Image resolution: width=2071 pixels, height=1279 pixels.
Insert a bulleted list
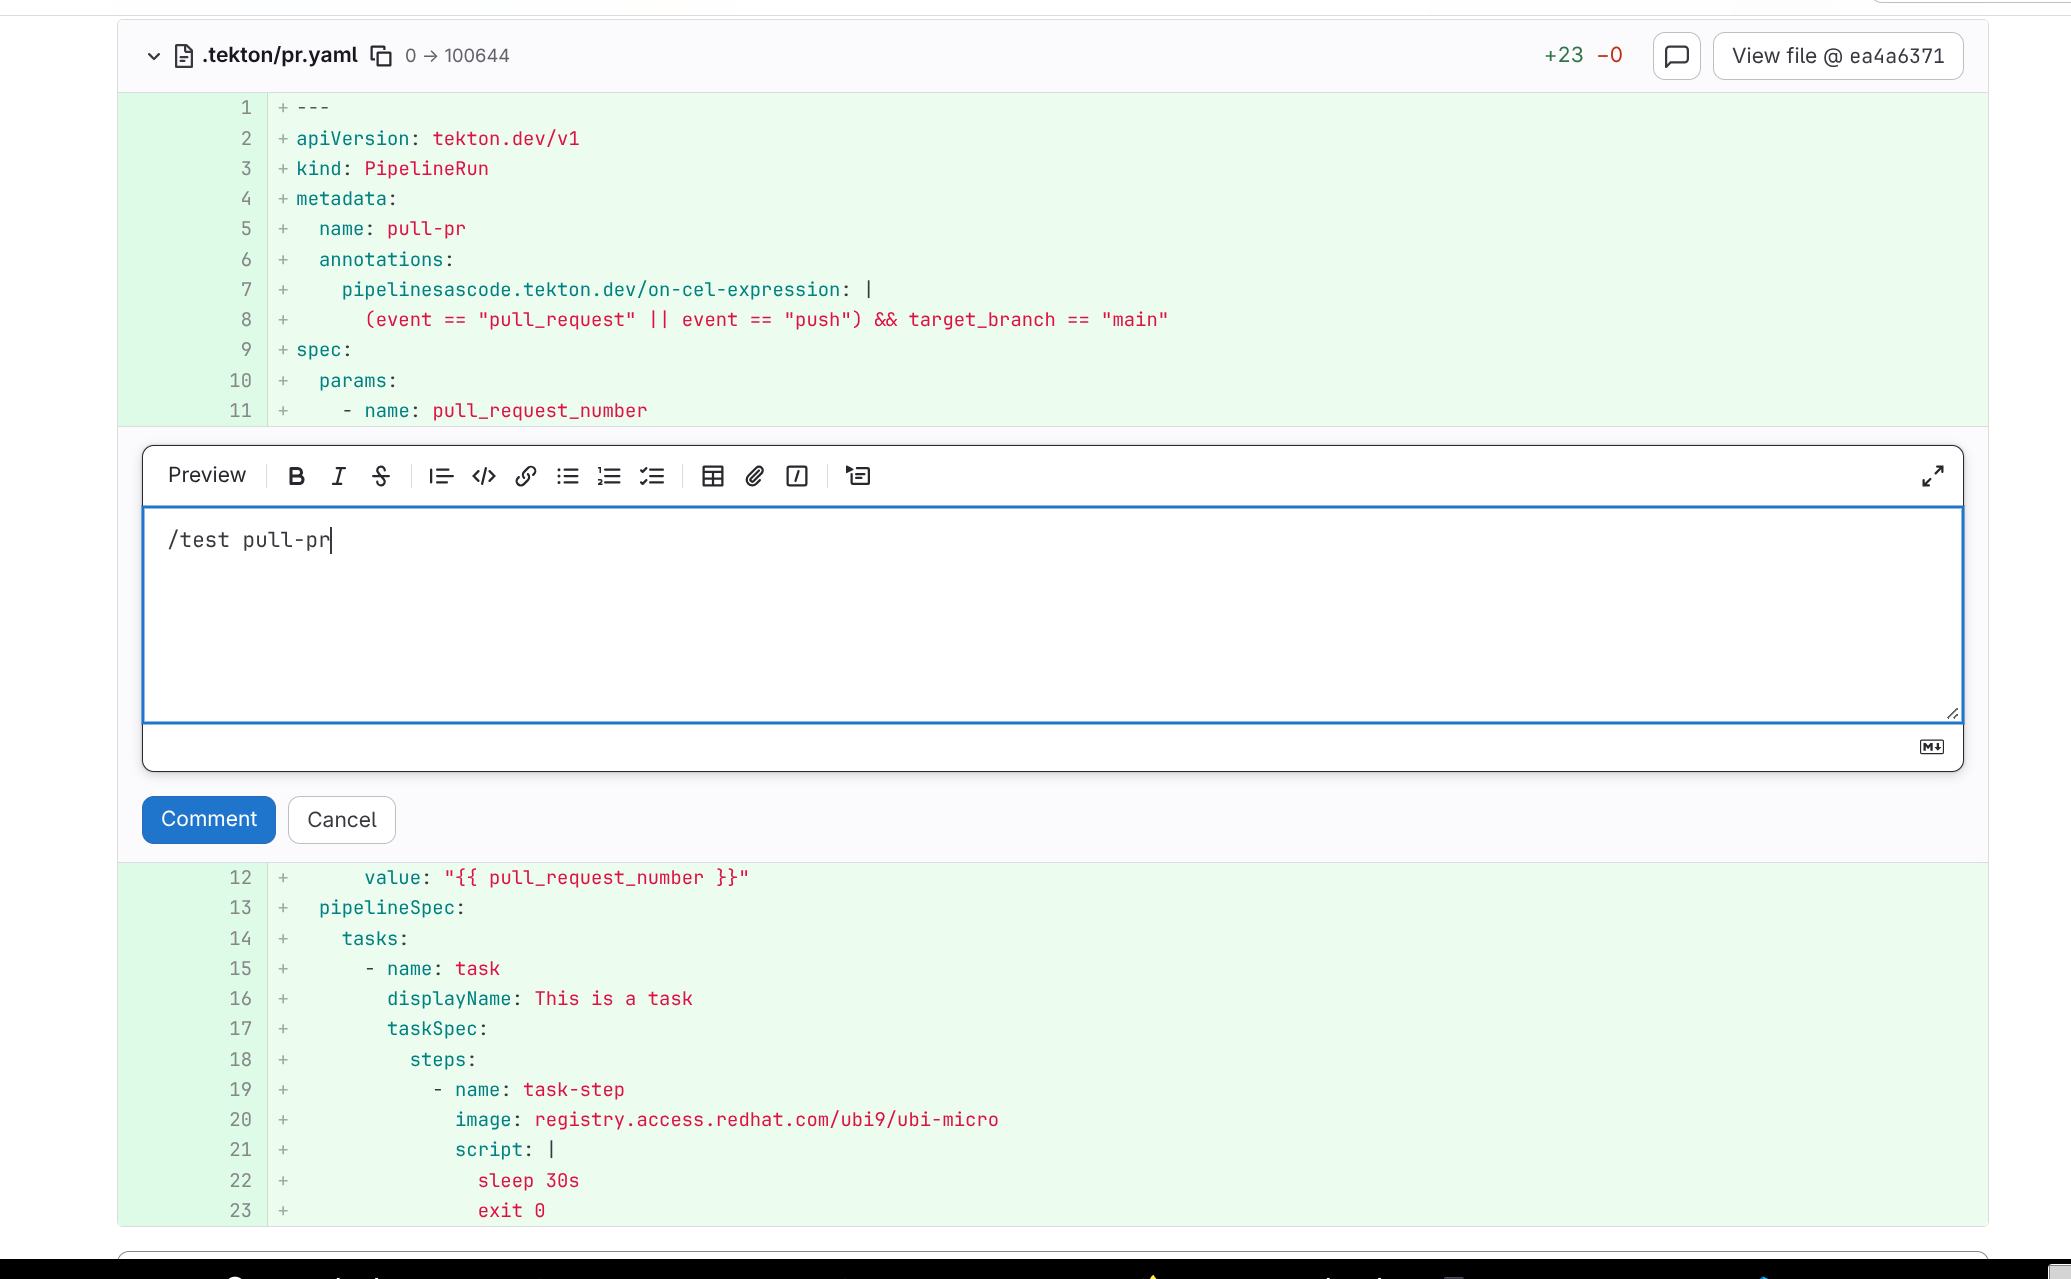pyautogui.click(x=567, y=476)
